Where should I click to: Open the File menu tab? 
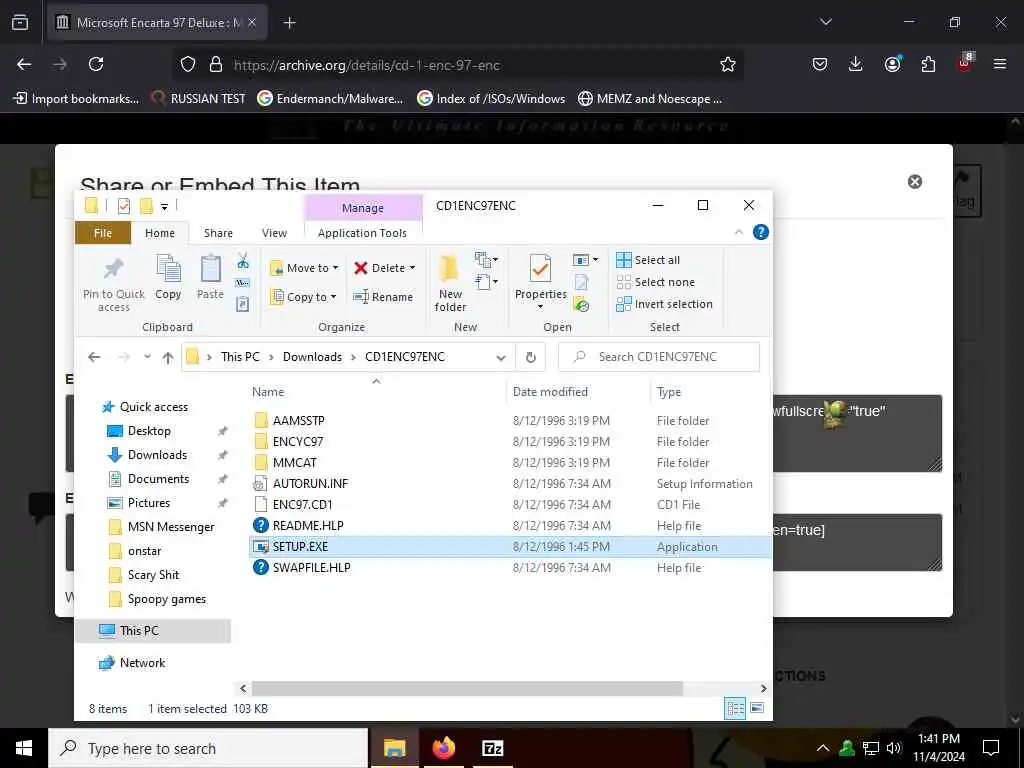(103, 233)
